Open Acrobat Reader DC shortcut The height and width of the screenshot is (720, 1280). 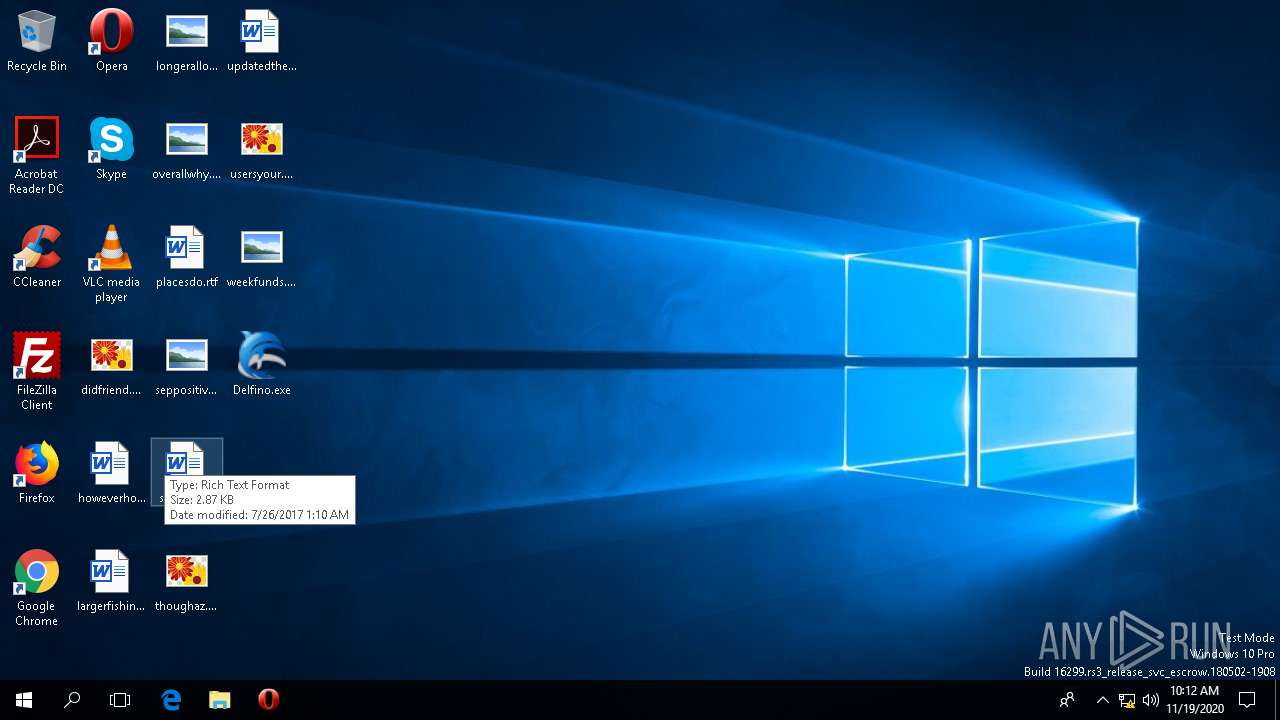click(x=37, y=155)
